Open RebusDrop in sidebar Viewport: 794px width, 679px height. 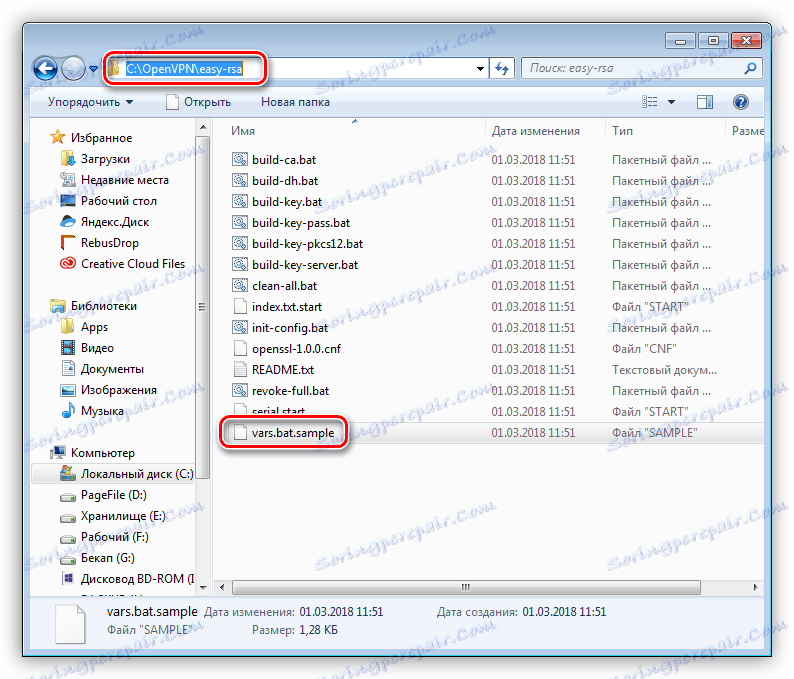click(x=100, y=243)
